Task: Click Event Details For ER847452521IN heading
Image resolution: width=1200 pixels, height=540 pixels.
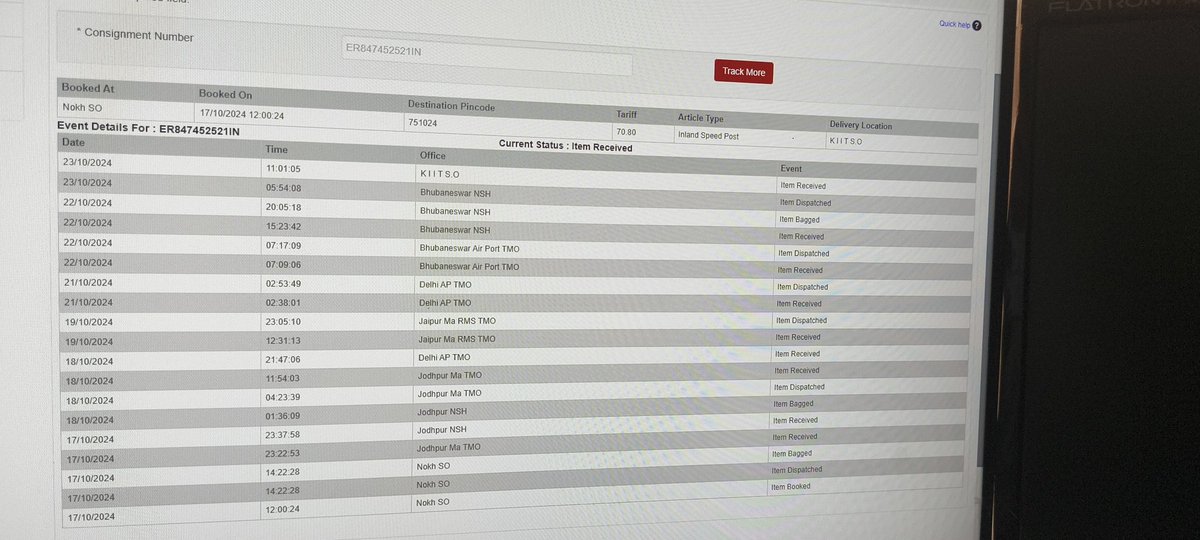Action: click(149, 130)
